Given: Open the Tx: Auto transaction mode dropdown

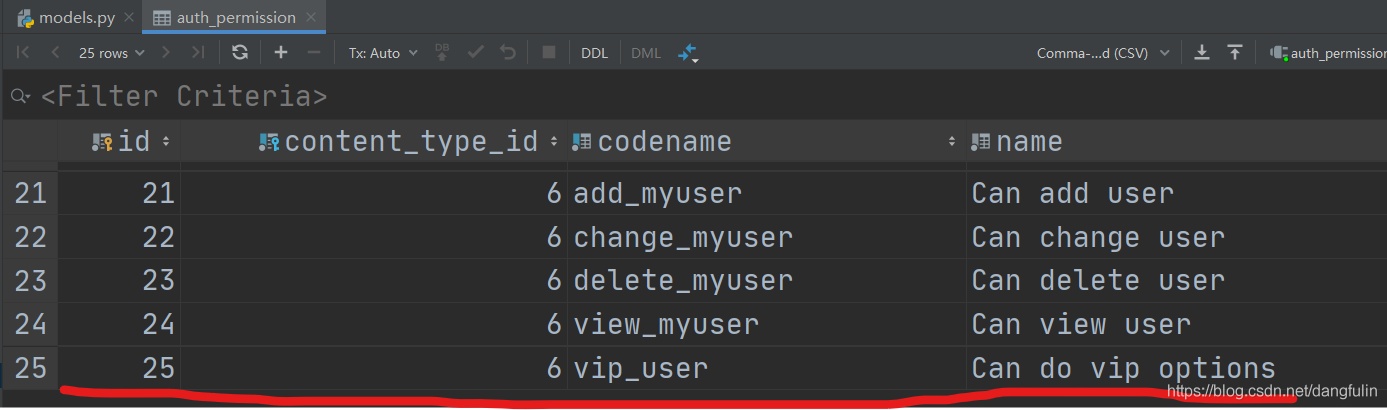Looking at the screenshot, I should 383,53.
